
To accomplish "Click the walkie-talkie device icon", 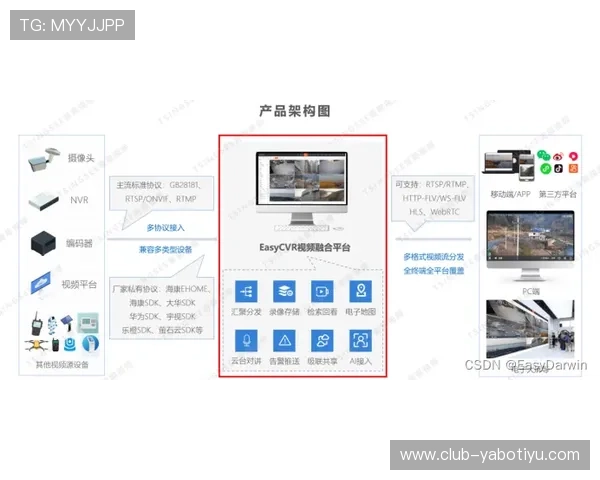I will coord(37,323).
